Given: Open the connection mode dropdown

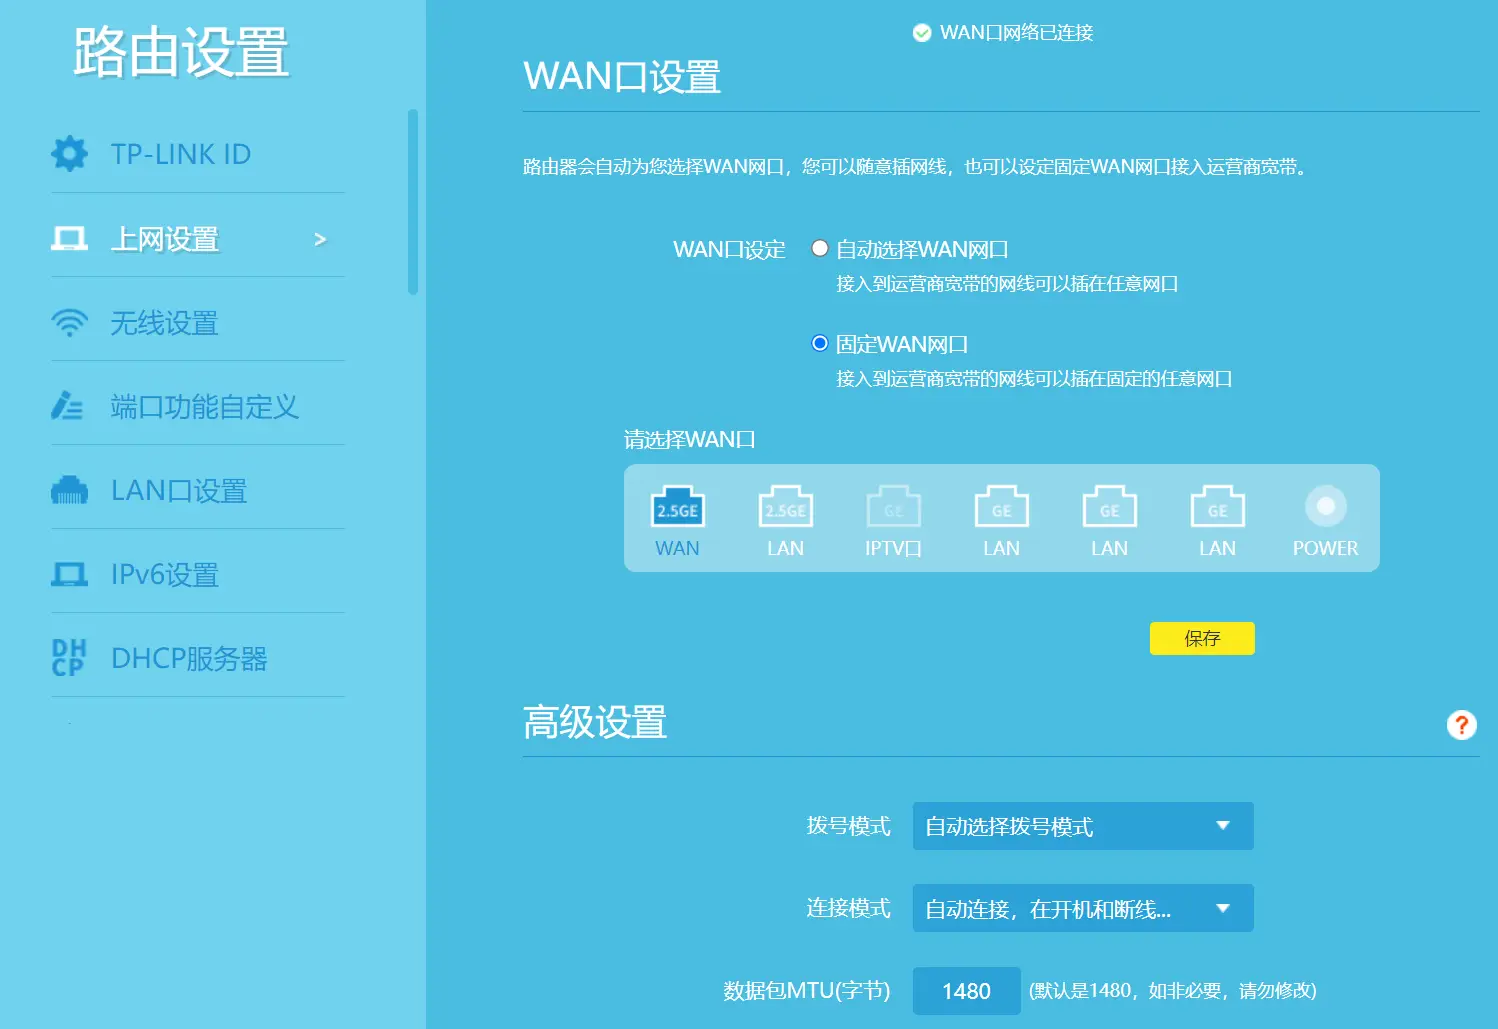Looking at the screenshot, I should [1082, 908].
